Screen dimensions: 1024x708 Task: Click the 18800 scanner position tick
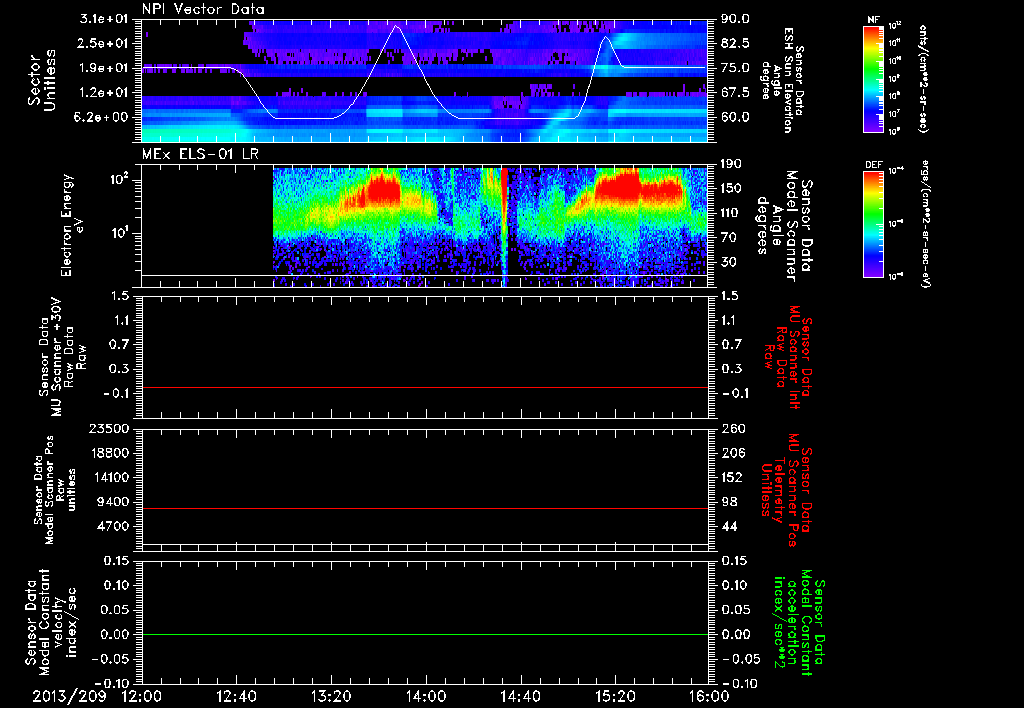click(111, 453)
